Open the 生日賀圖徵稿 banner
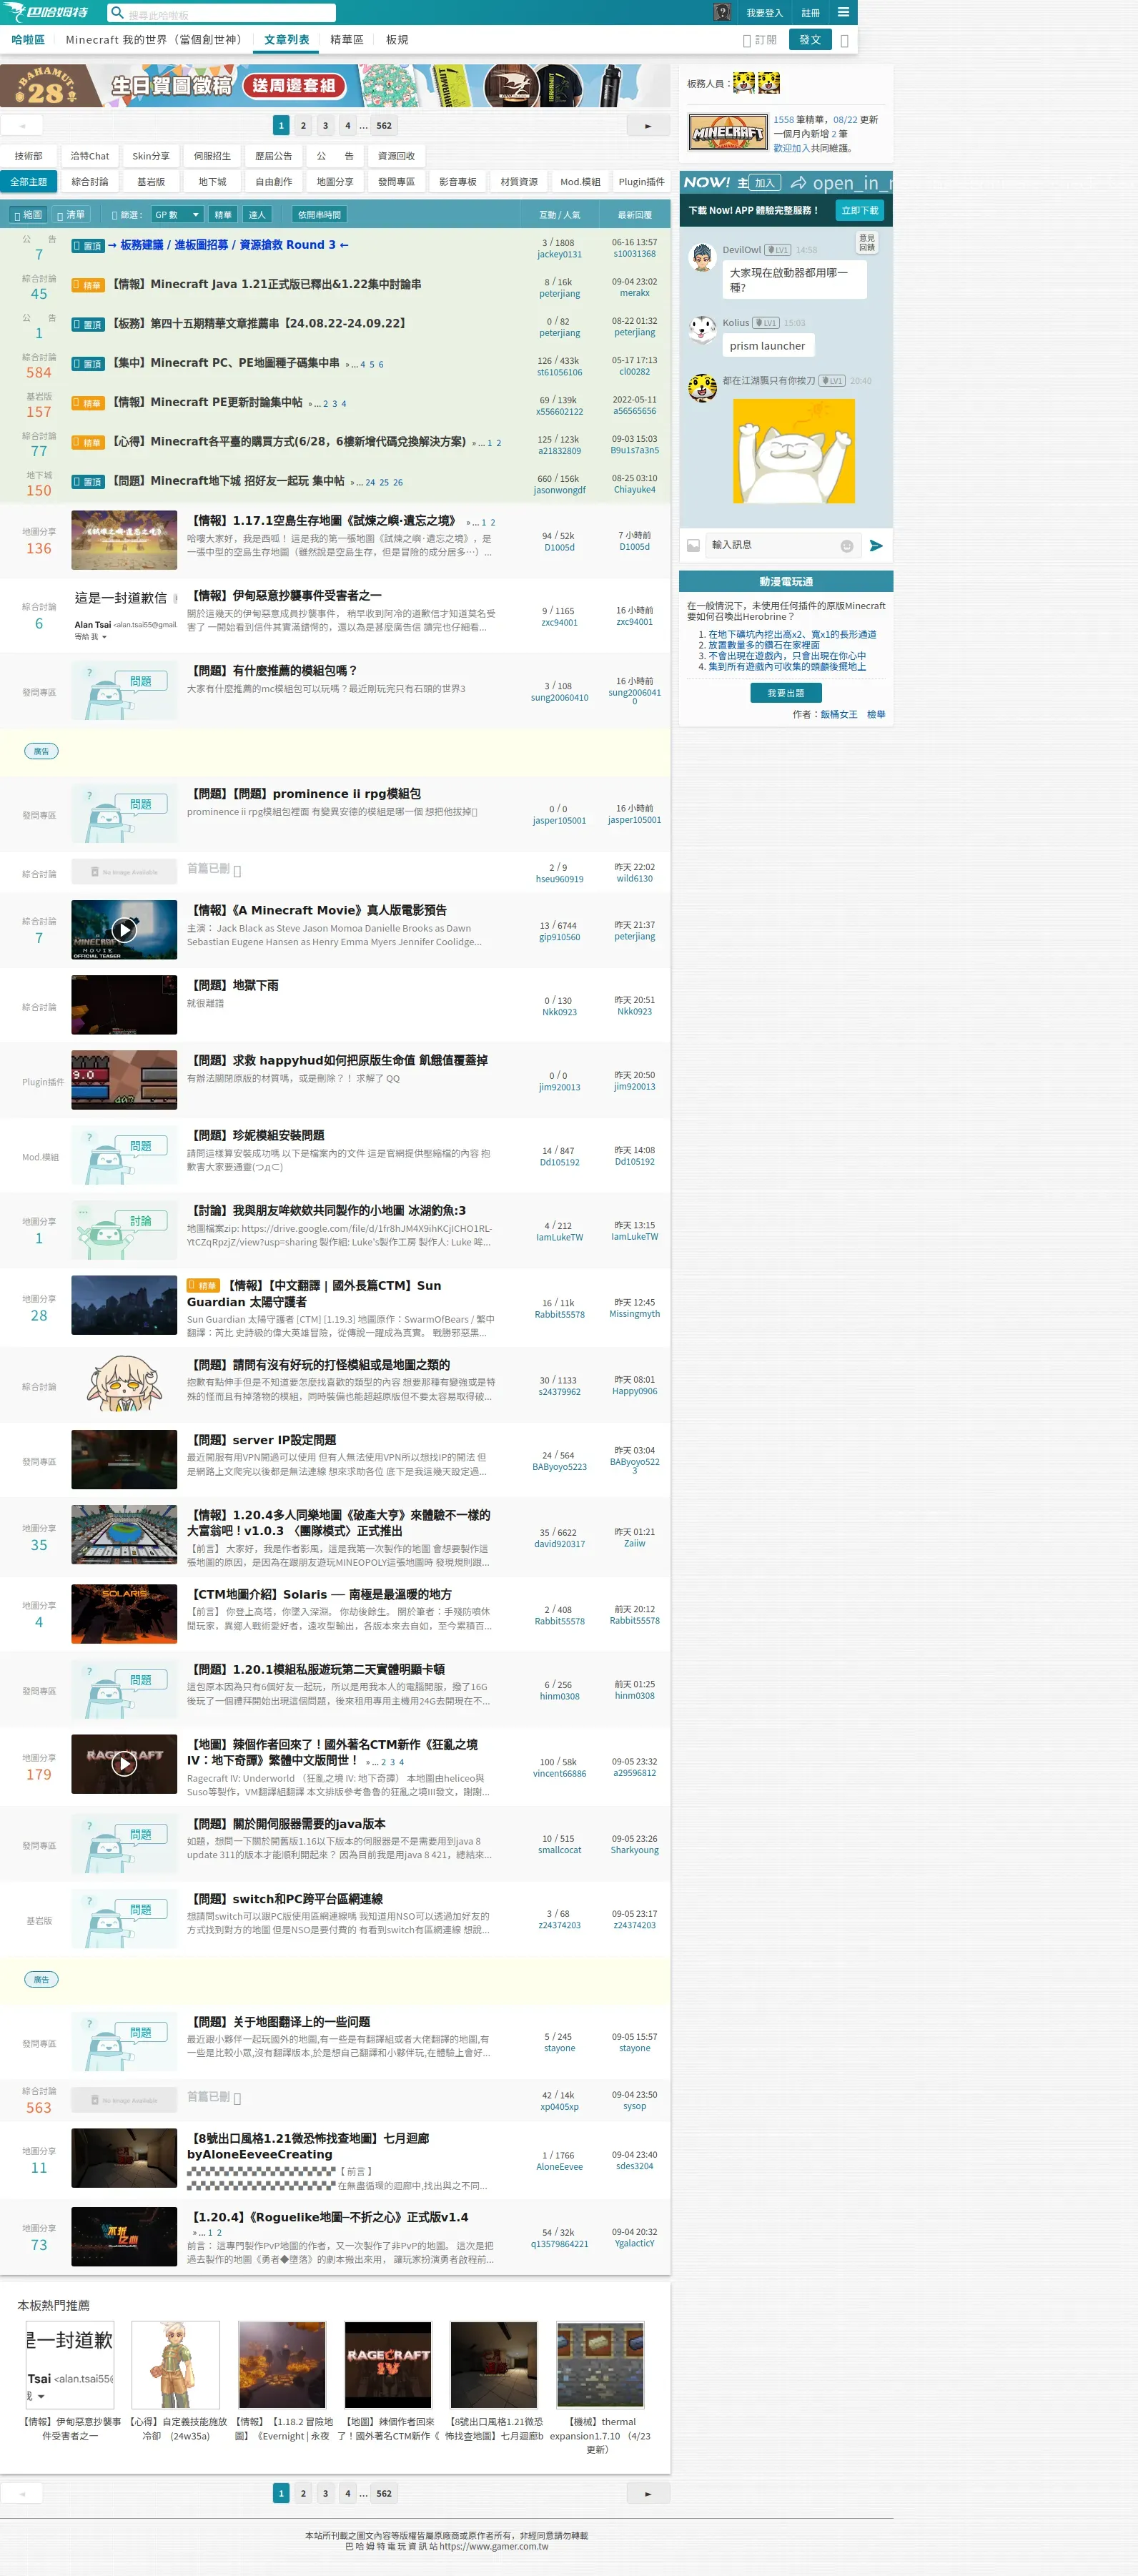 [335, 86]
